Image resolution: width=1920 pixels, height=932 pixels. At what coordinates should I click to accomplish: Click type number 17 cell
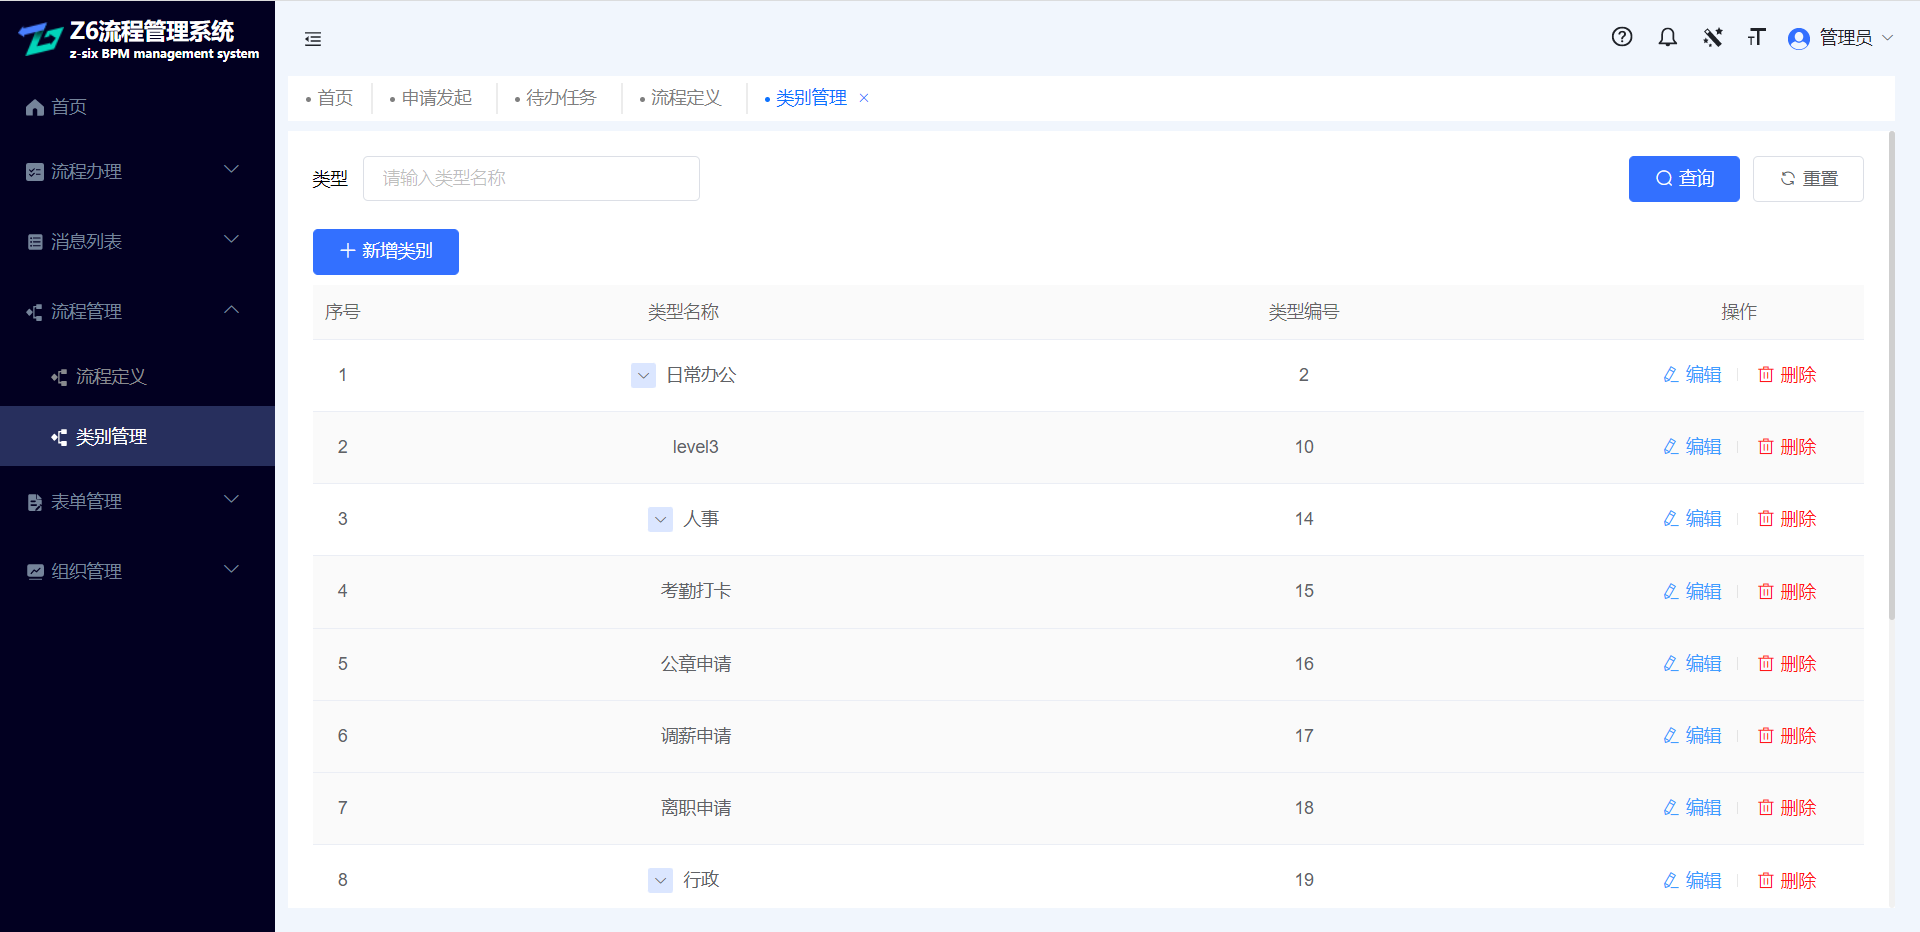pos(1304,736)
